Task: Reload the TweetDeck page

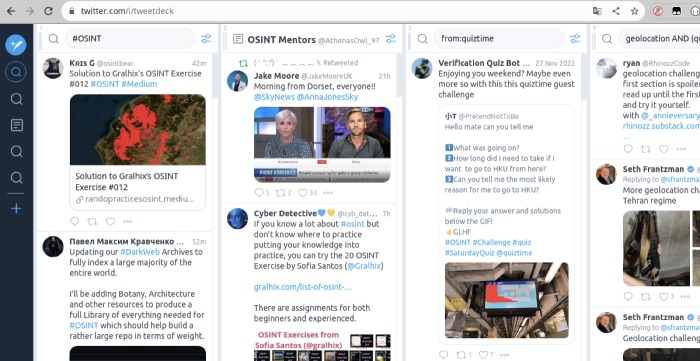Action: coord(48,11)
